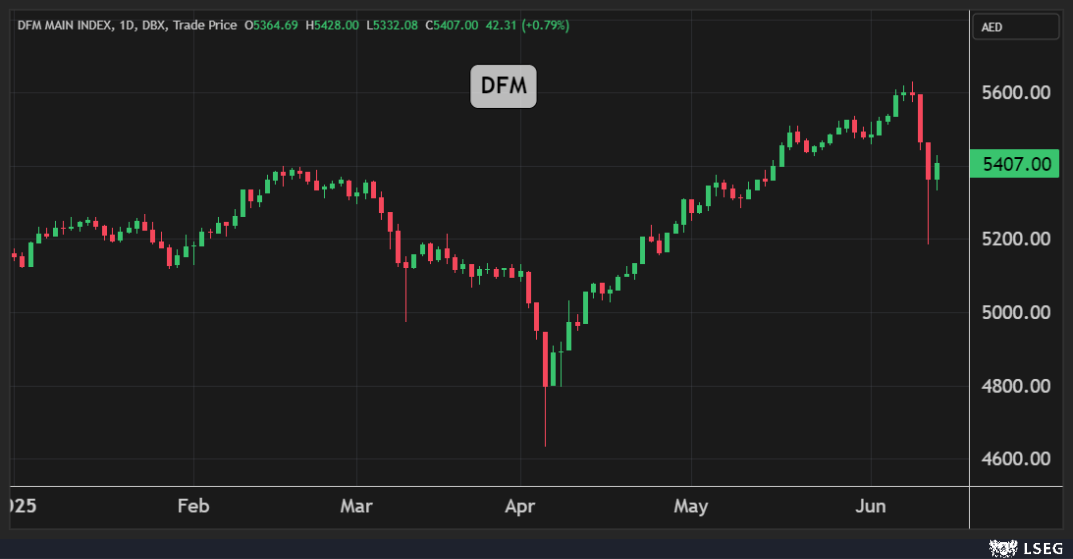Click the change value 42.31 (+0.79%)
The height and width of the screenshot is (559, 1073).
point(527,25)
